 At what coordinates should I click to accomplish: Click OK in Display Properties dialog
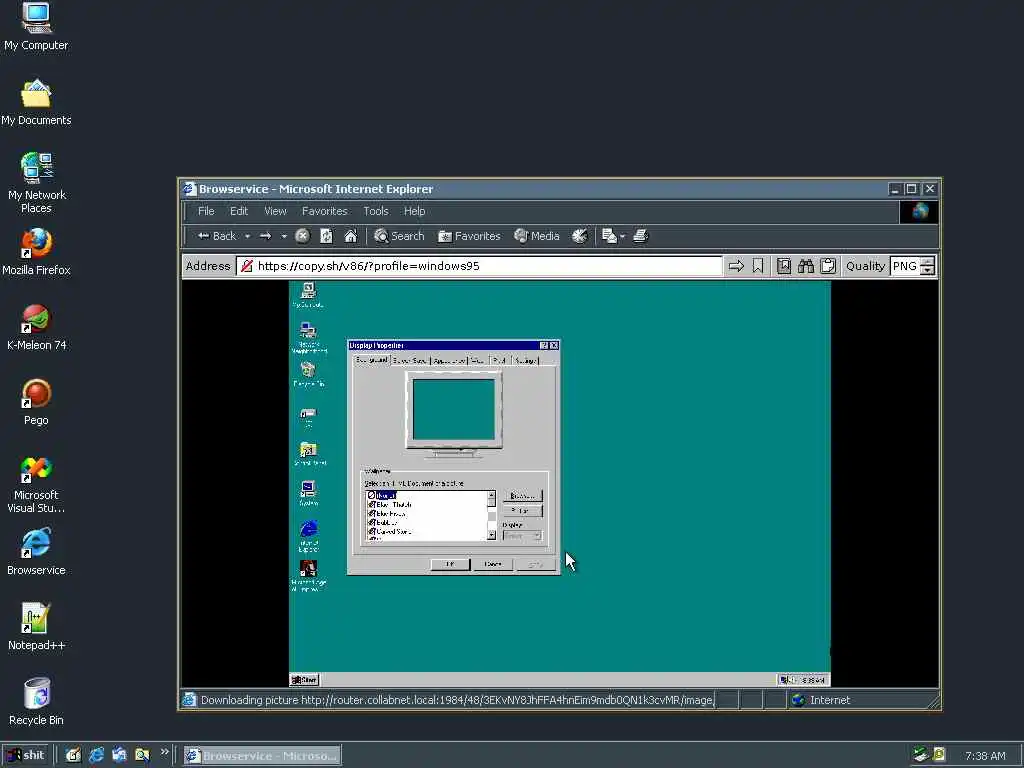click(x=450, y=564)
